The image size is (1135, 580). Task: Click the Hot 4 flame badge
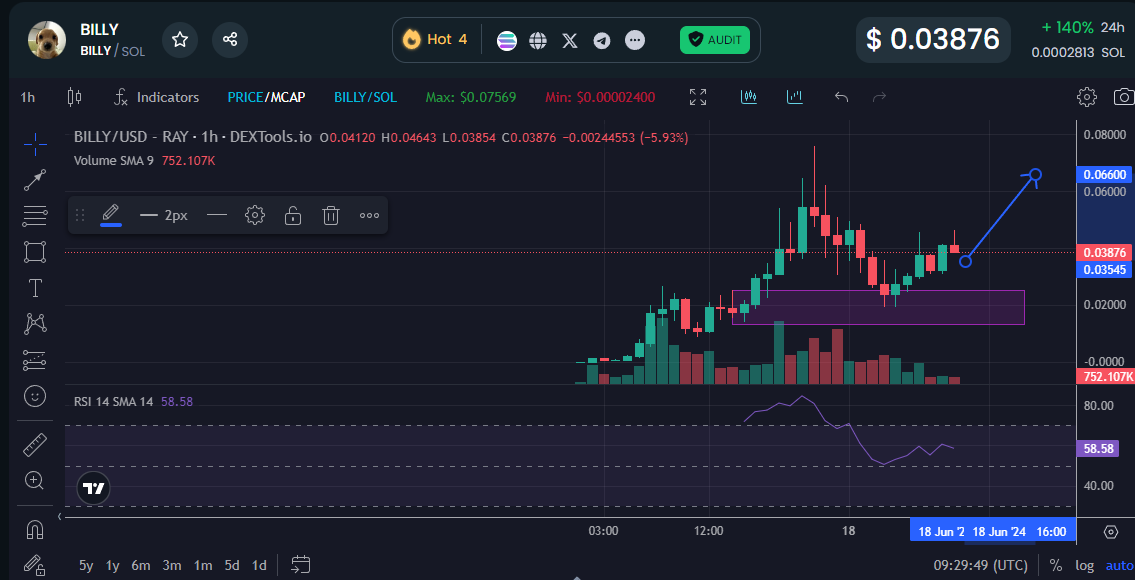pos(436,39)
